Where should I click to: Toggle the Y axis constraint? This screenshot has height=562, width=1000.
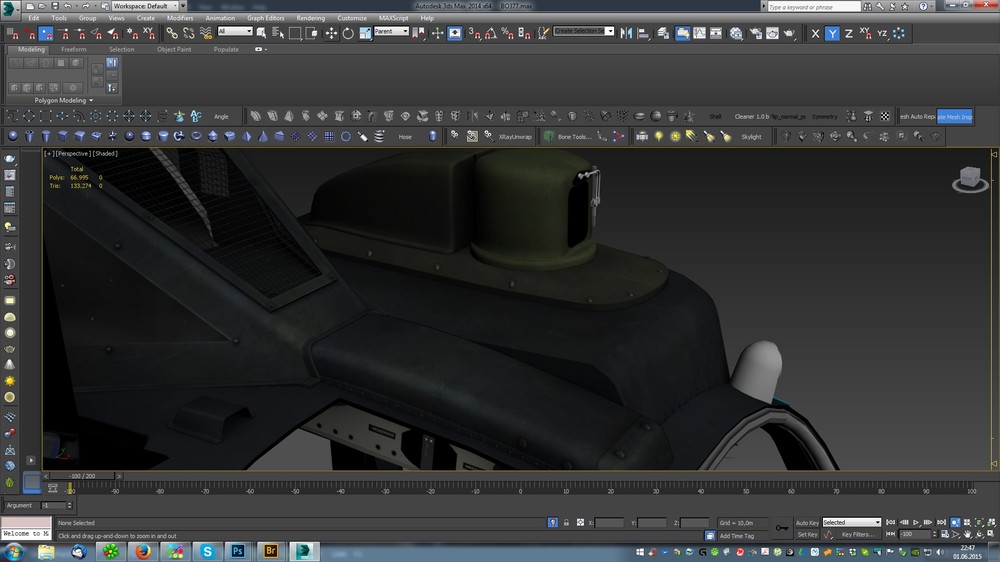coord(832,33)
